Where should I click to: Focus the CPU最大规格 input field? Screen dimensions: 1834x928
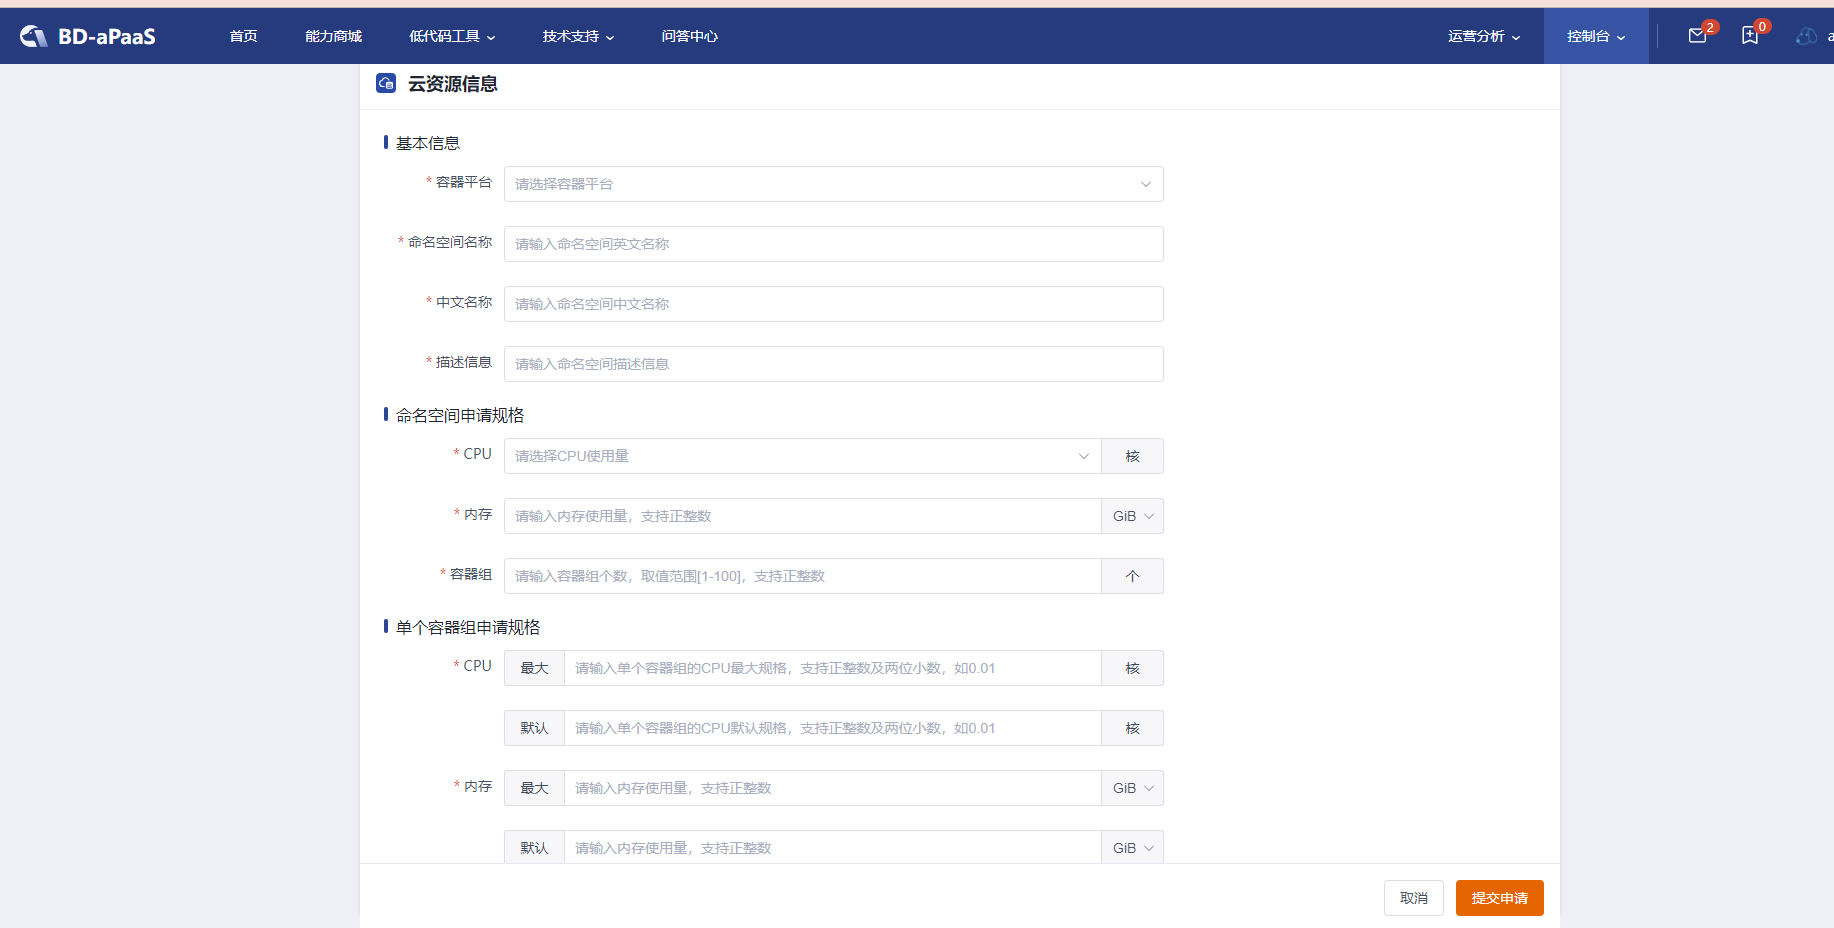[x=833, y=668]
